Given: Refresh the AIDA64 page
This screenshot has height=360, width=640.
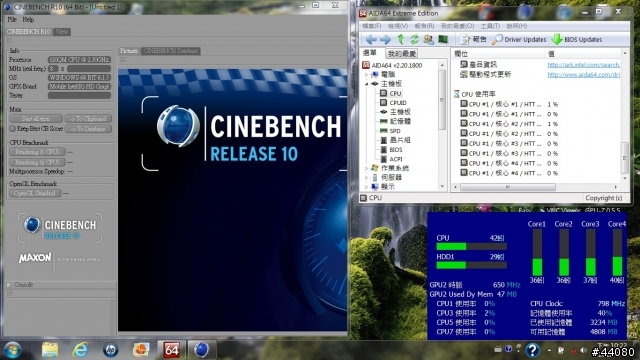Looking at the screenshot, I should coord(414,39).
